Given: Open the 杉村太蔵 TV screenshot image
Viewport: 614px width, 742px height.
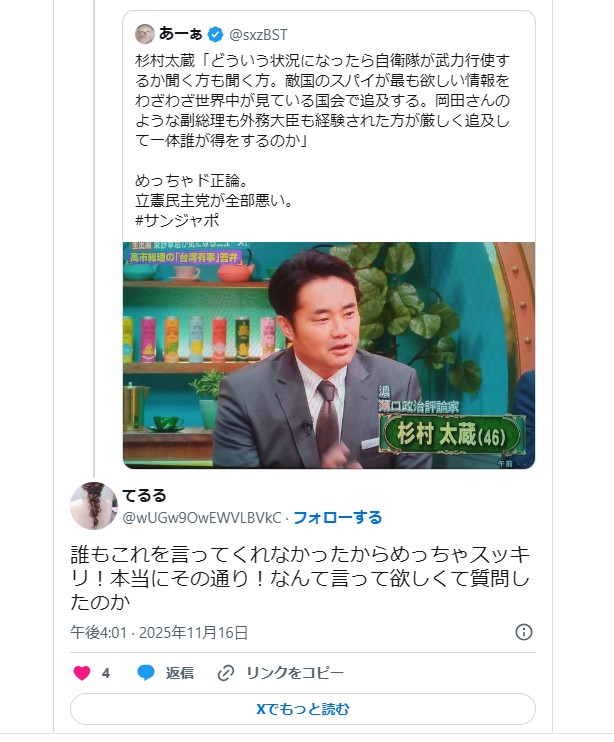Looking at the screenshot, I should 329,355.
